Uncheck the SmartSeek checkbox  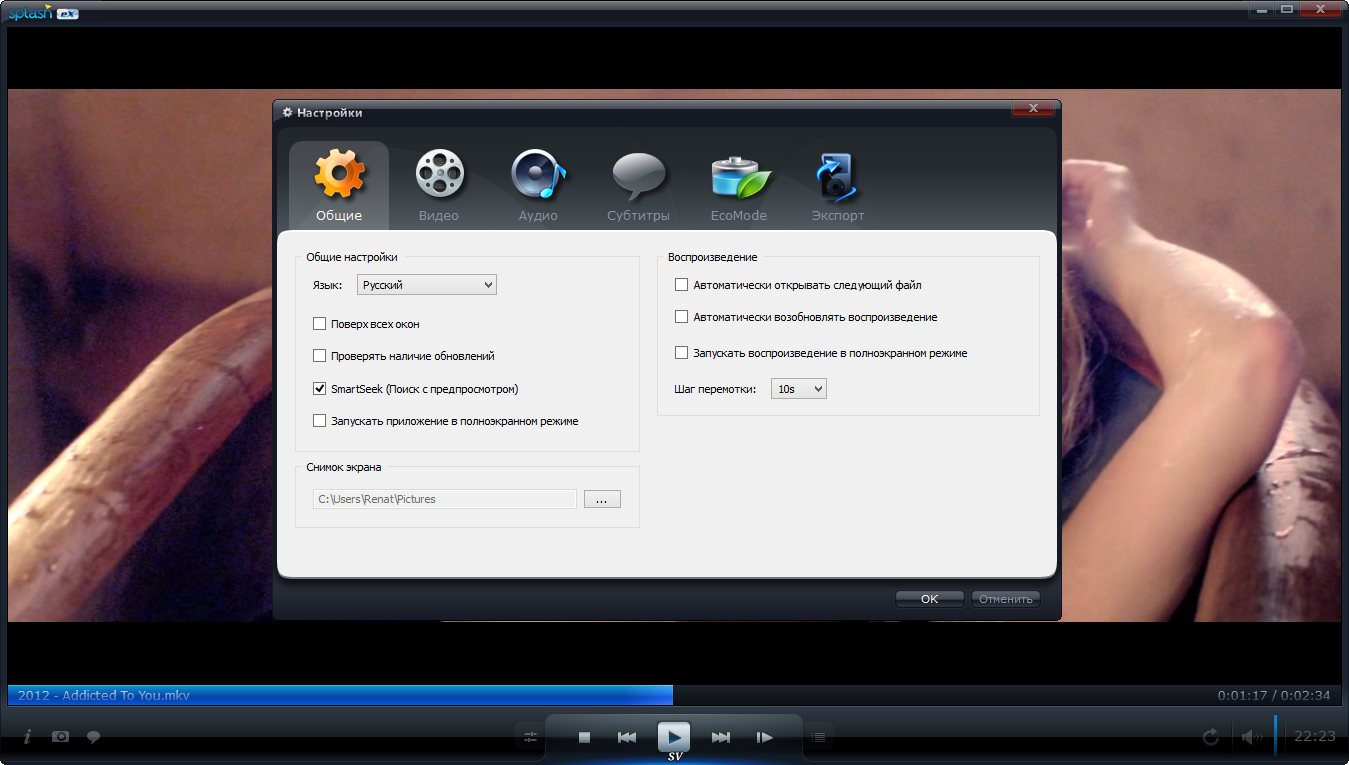click(320, 389)
